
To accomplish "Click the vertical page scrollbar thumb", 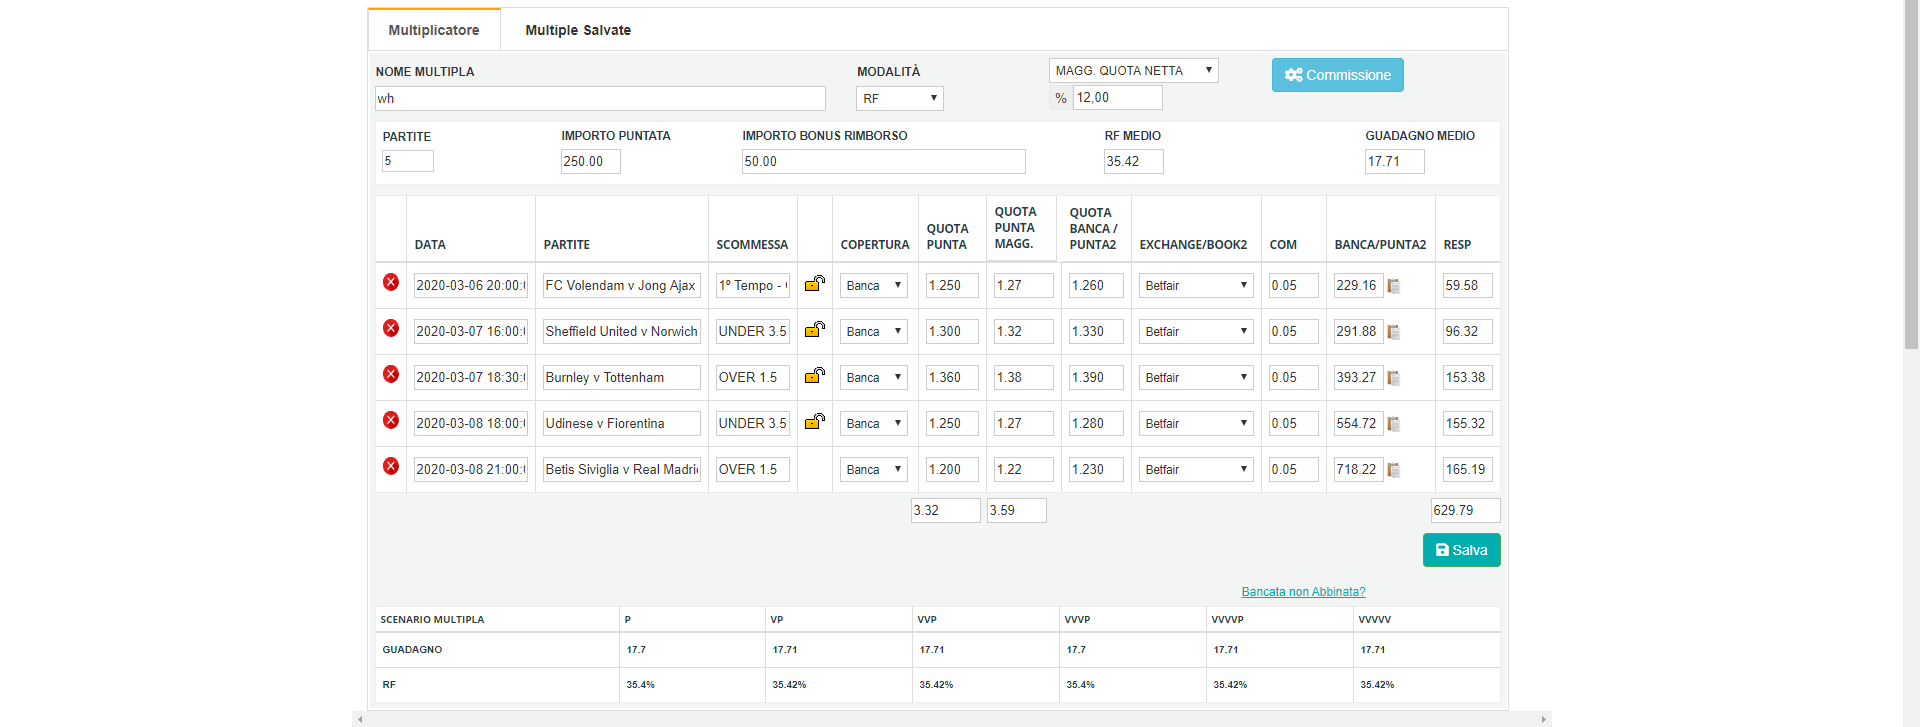I will point(1912,175).
